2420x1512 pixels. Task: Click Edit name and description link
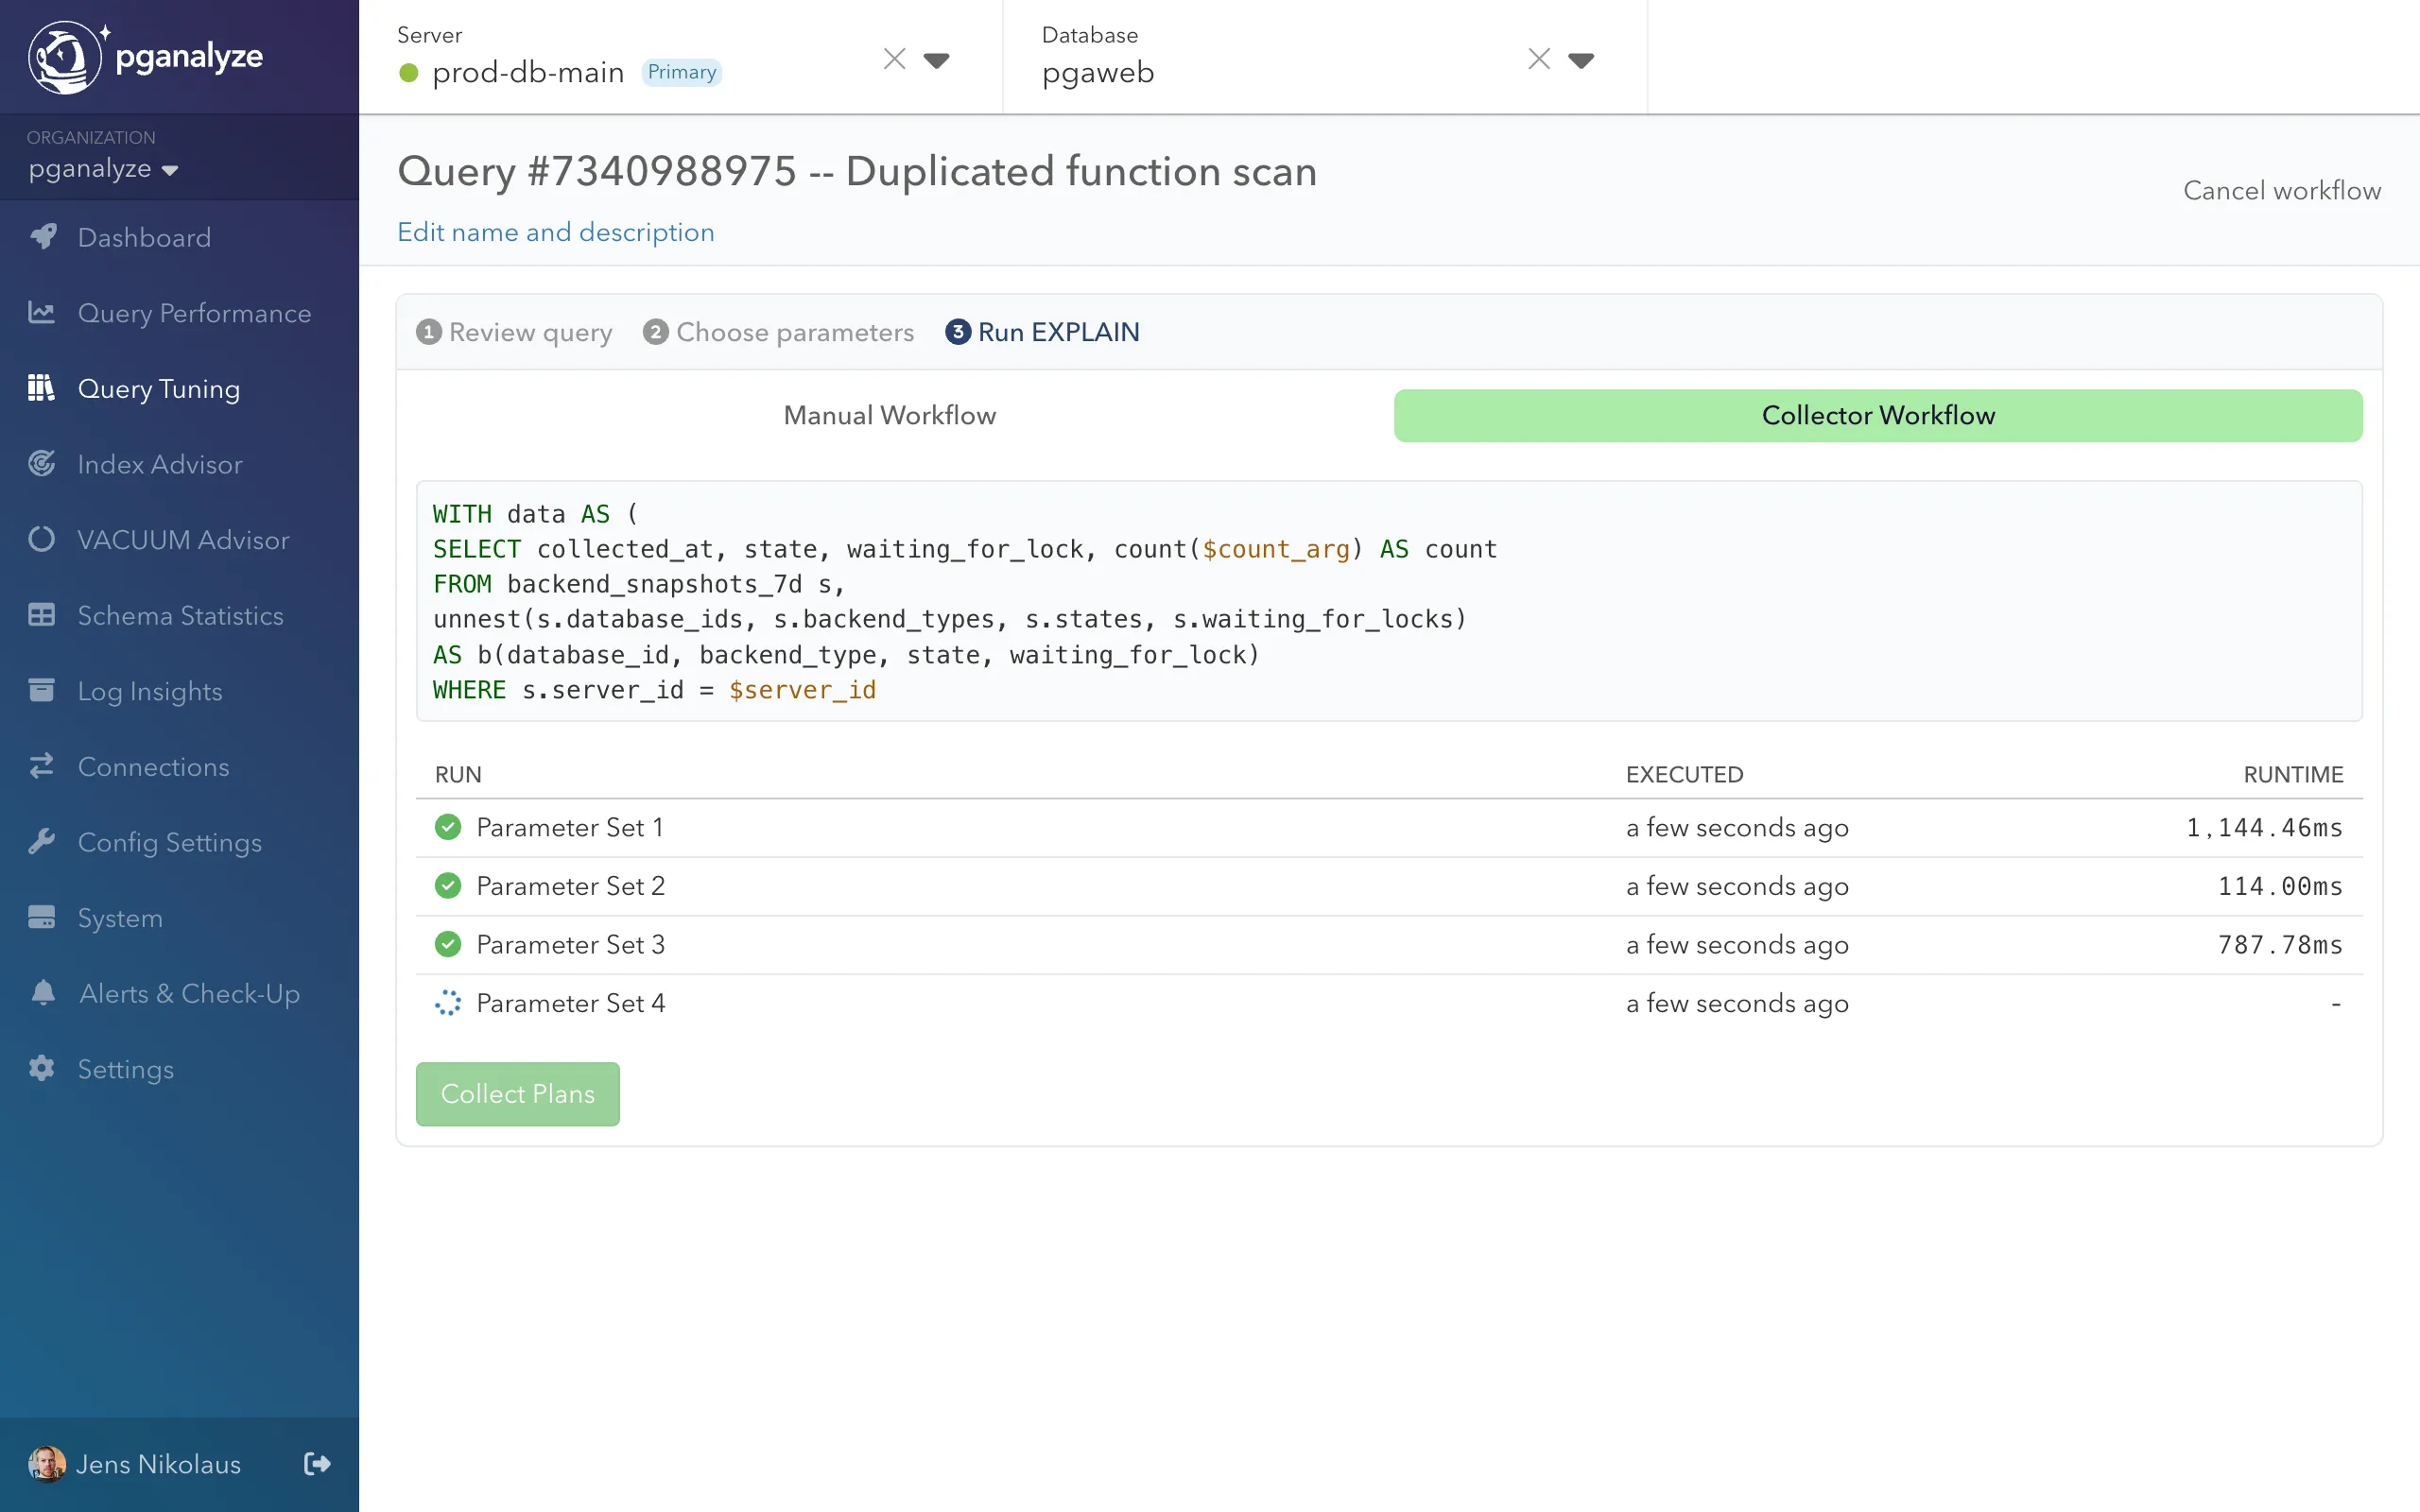point(556,232)
